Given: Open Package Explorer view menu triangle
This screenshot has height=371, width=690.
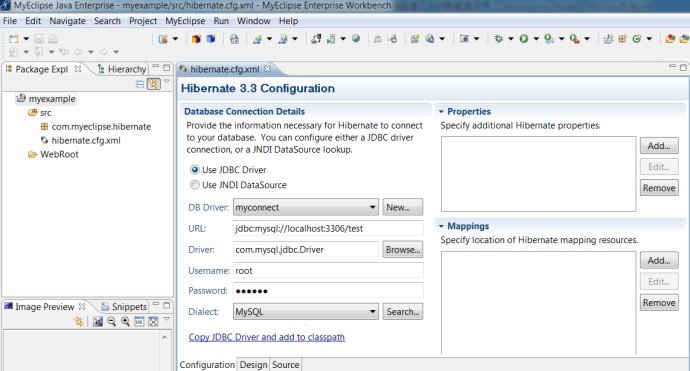Looking at the screenshot, I should 167,81.
